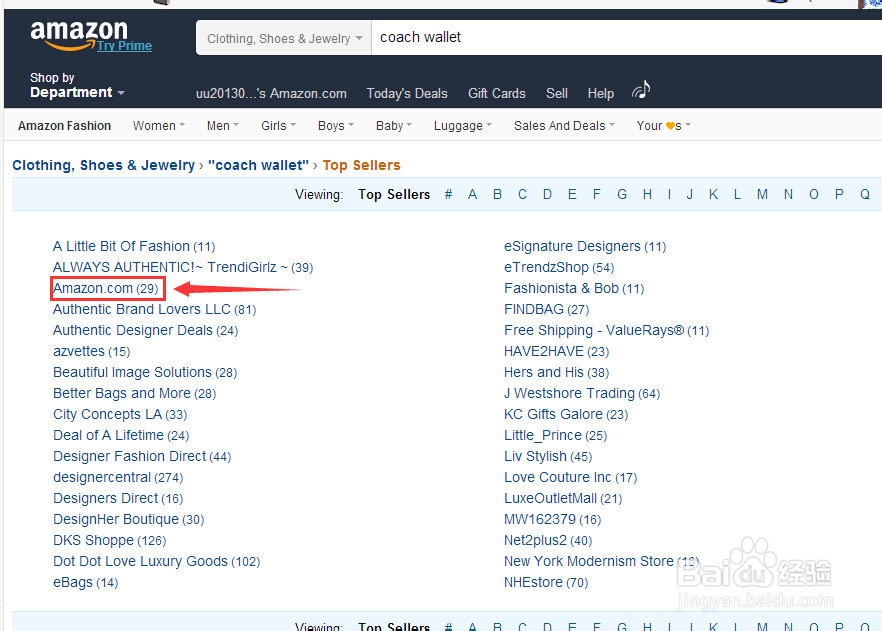Expand the Men dropdown menu
Viewport: 882px width, 631px height.
click(223, 126)
